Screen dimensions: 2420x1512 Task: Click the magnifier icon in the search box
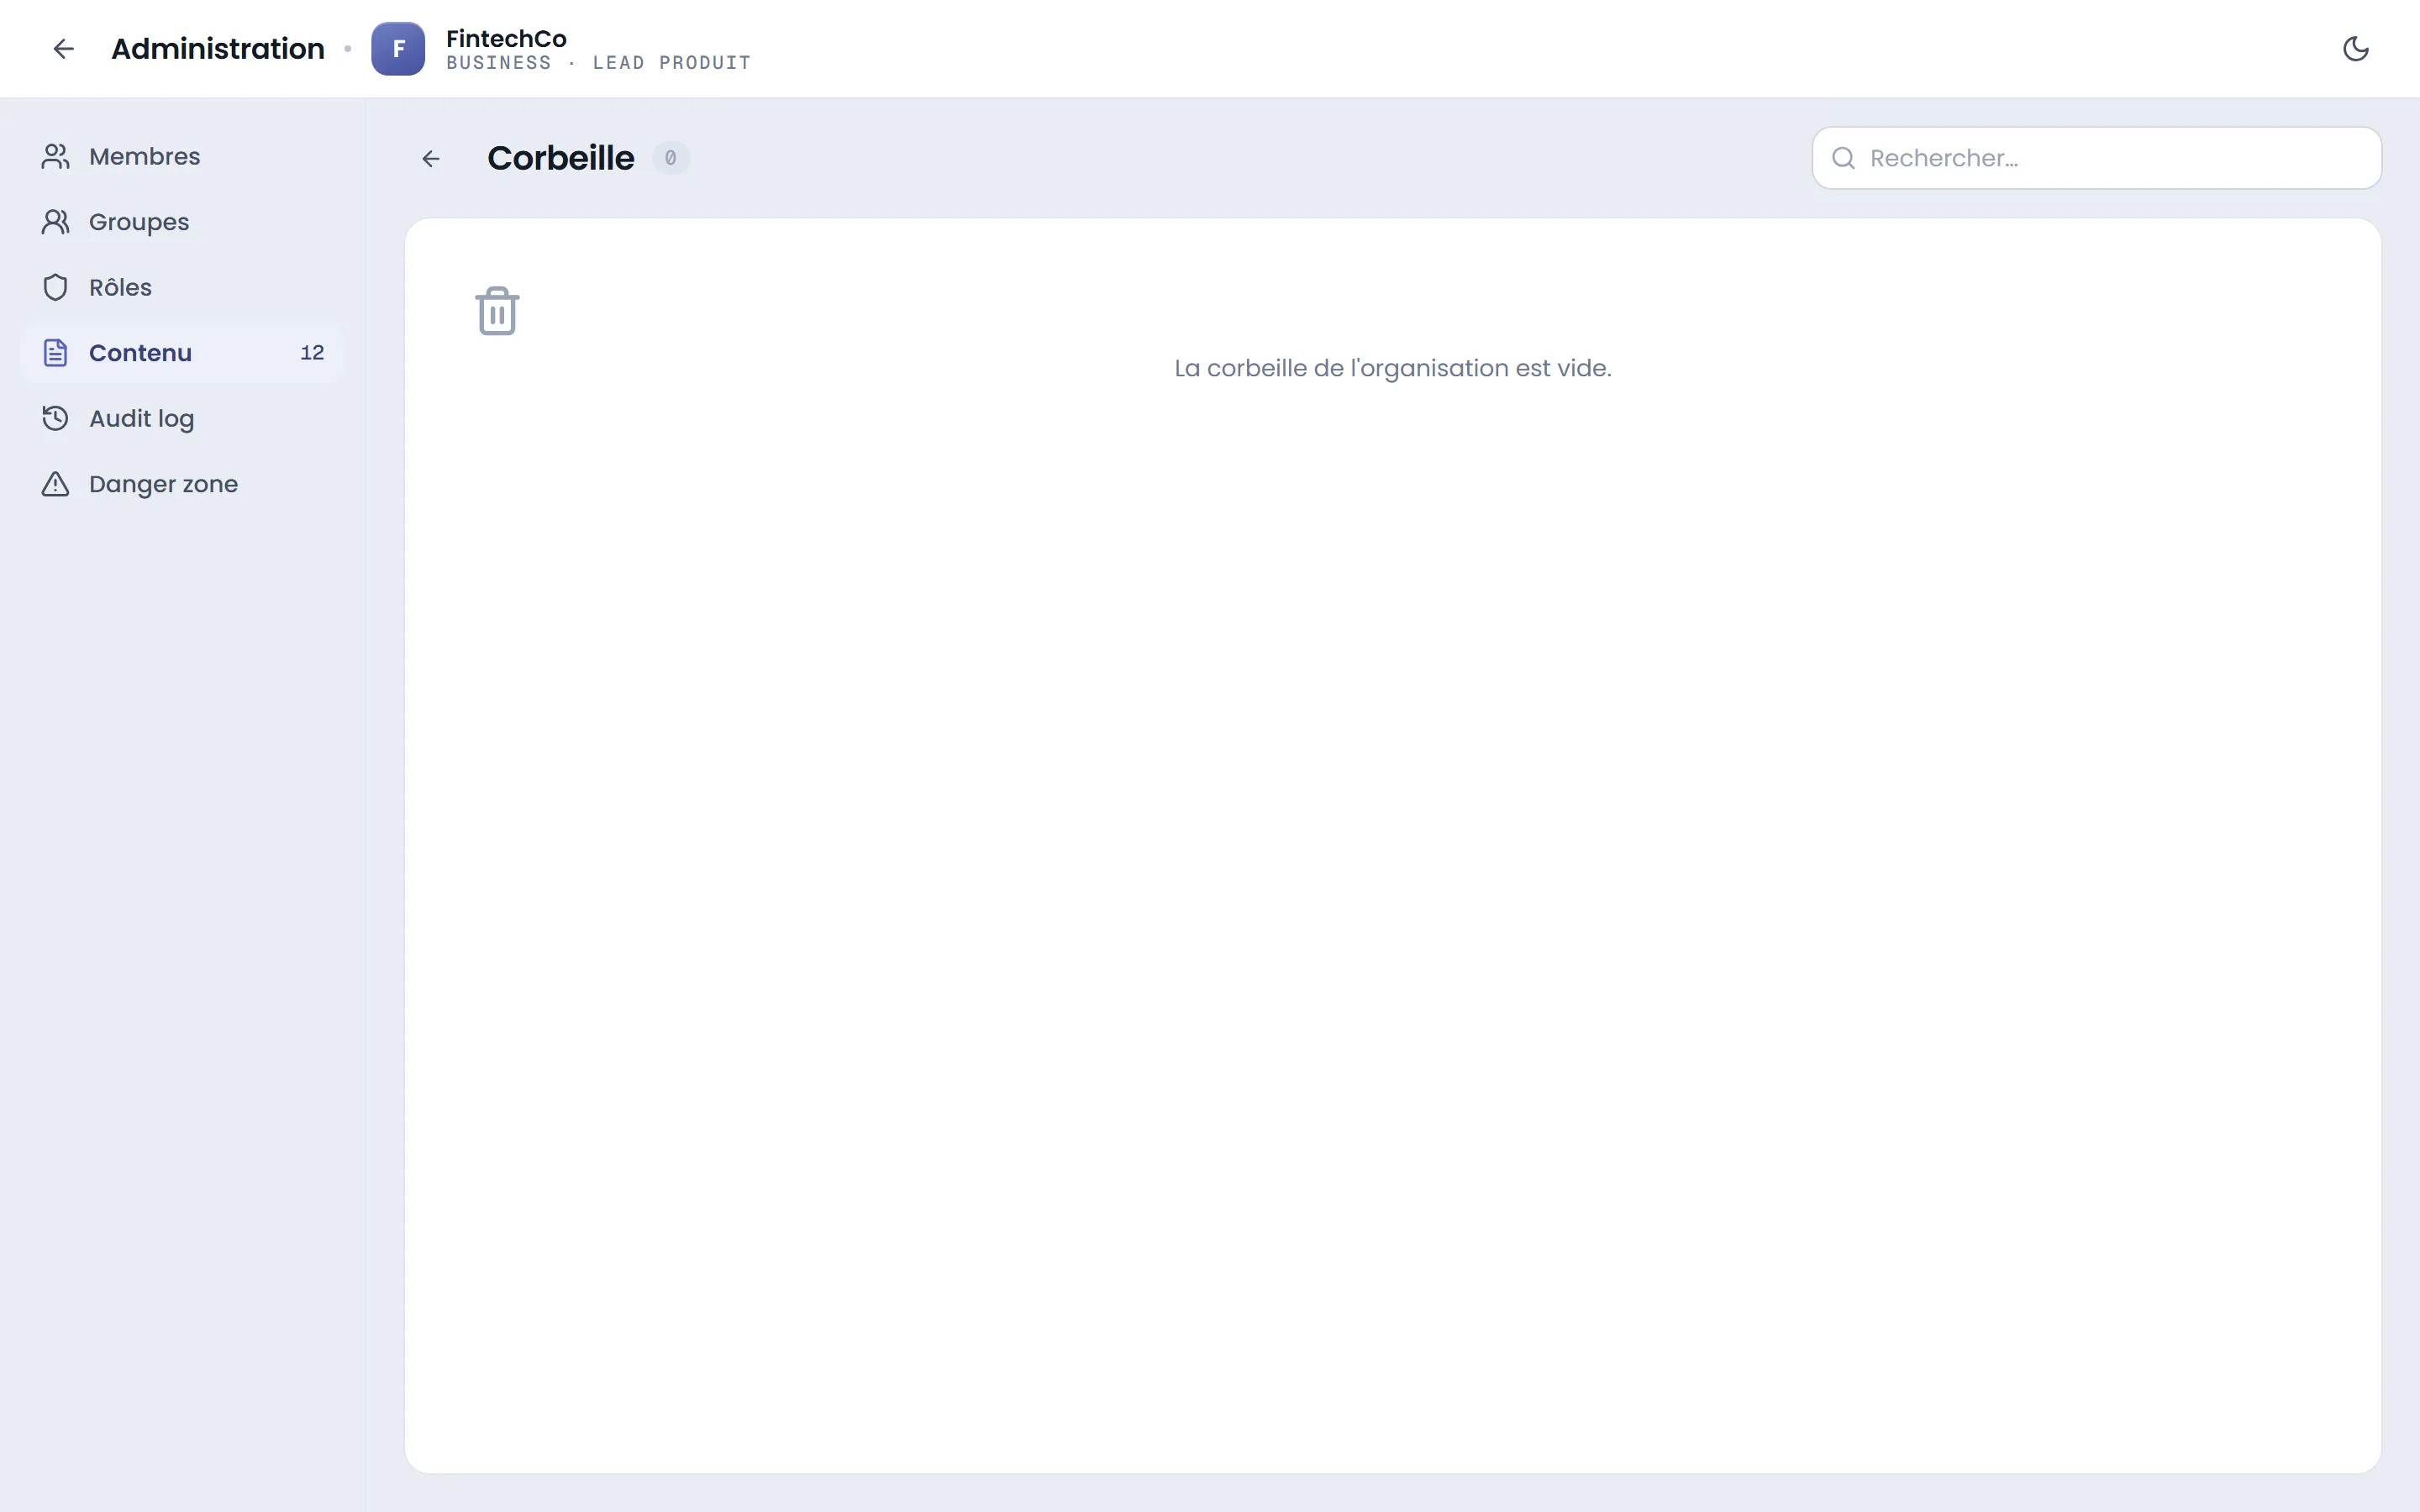[x=1843, y=158]
